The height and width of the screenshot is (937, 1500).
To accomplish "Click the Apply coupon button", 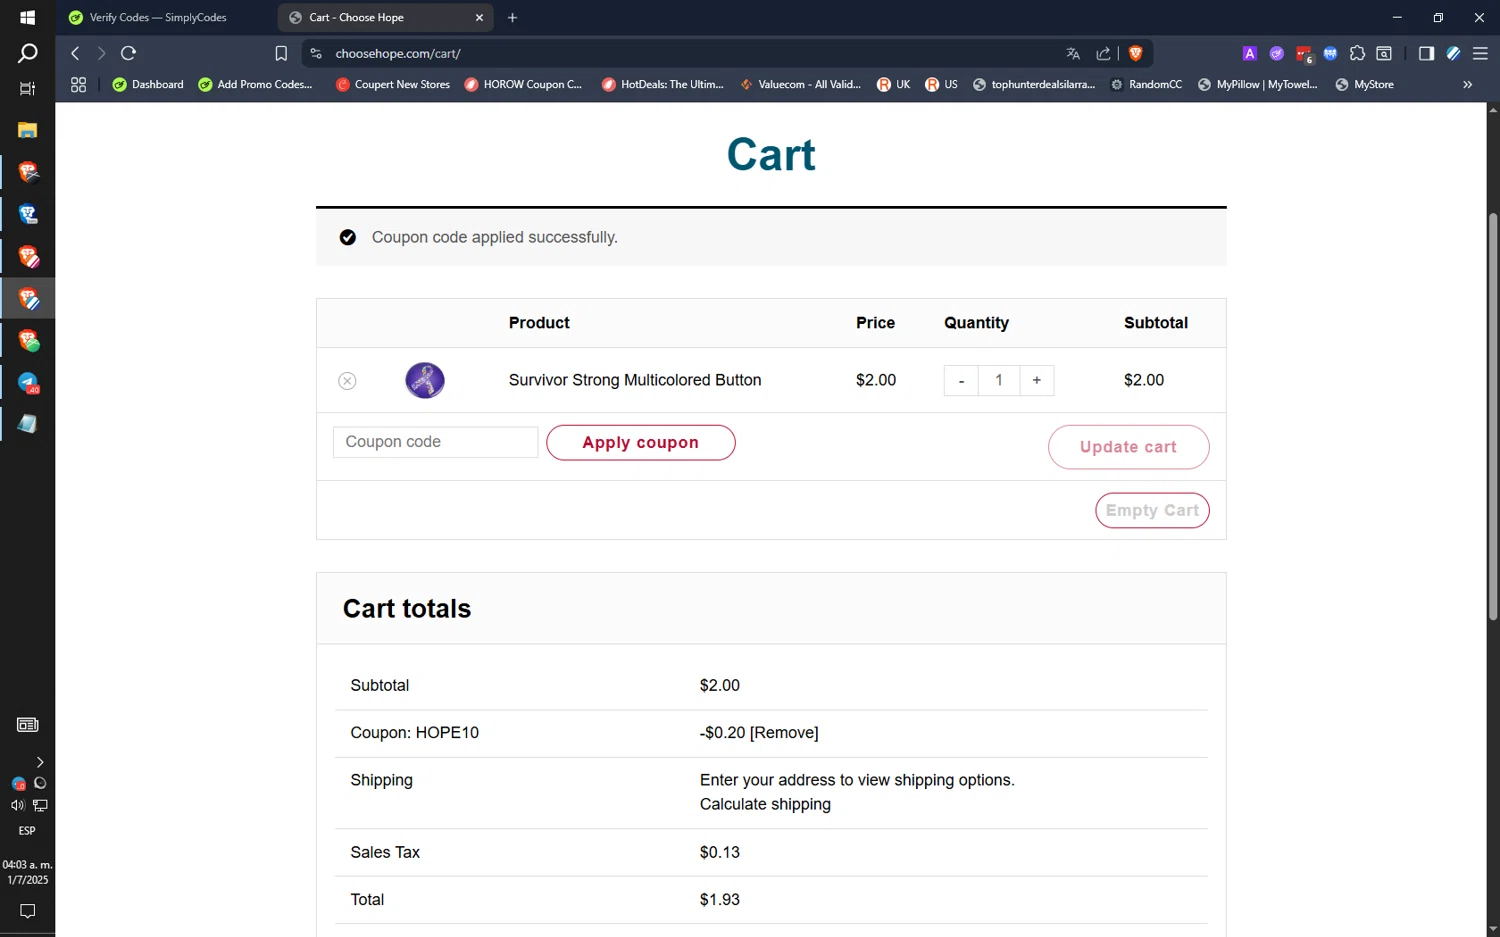I will (640, 443).
